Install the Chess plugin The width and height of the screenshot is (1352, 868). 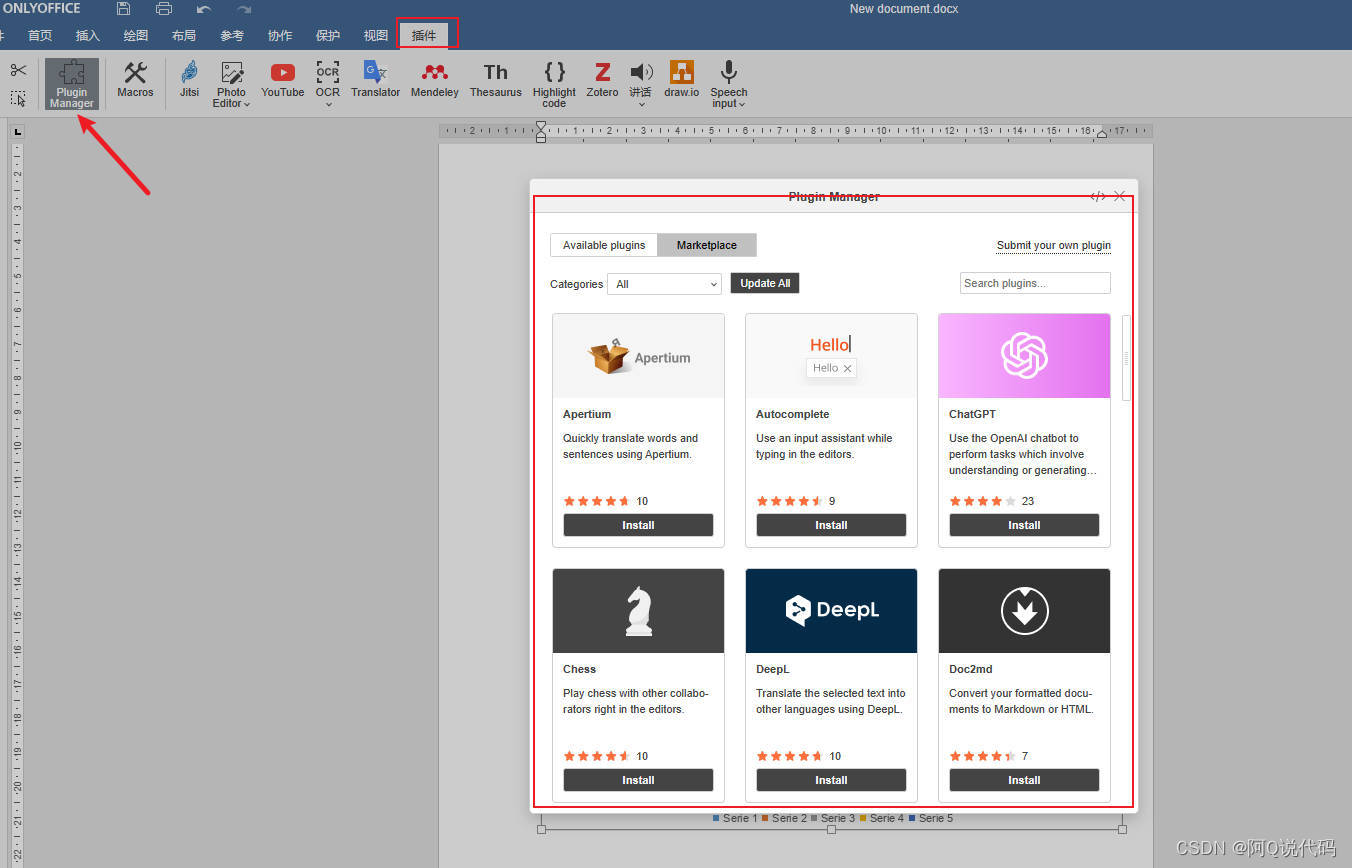pos(638,780)
